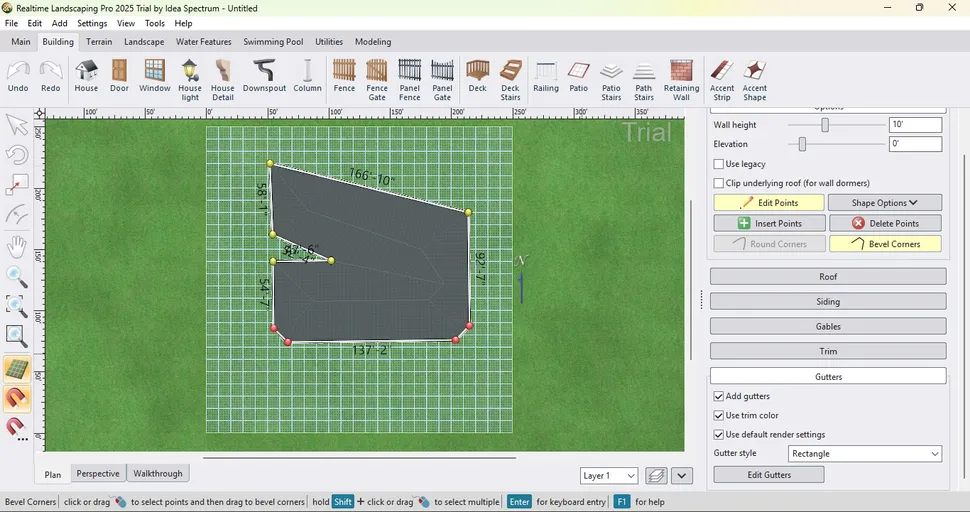The width and height of the screenshot is (970, 512).
Task: Select the Deck Stairs tool
Action: [x=510, y=78]
